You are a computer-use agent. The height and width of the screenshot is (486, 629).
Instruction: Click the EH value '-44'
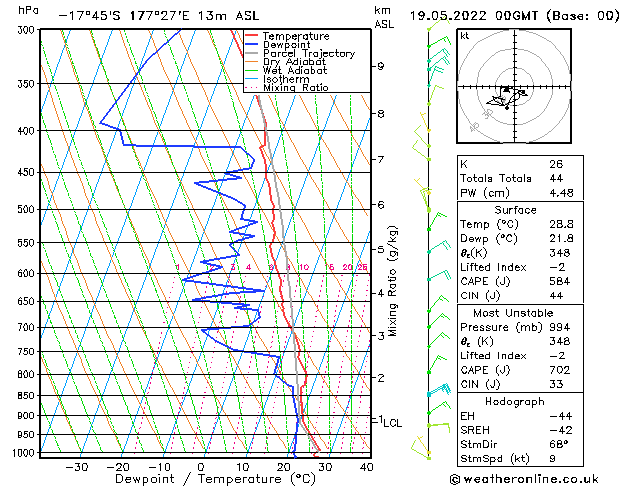[x=561, y=416]
